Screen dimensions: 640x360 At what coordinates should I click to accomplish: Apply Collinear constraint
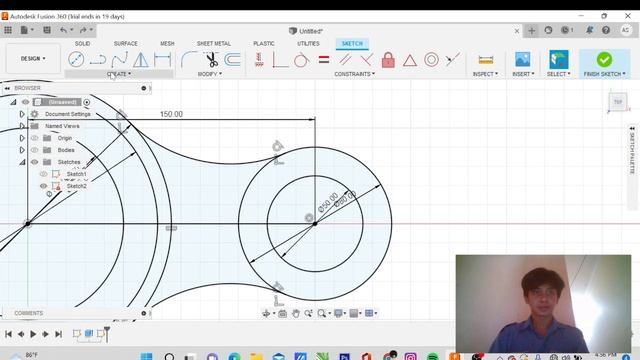point(452,60)
